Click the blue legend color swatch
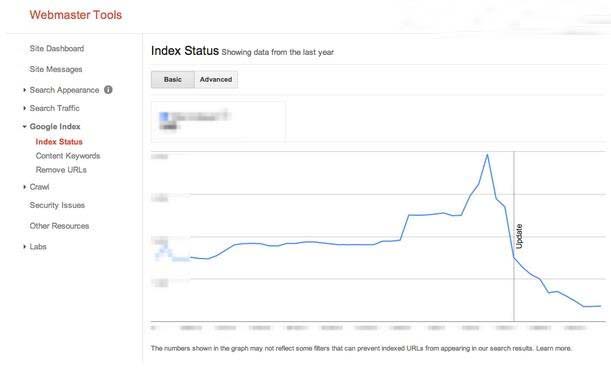This screenshot has width=611, height=370. click(164, 116)
